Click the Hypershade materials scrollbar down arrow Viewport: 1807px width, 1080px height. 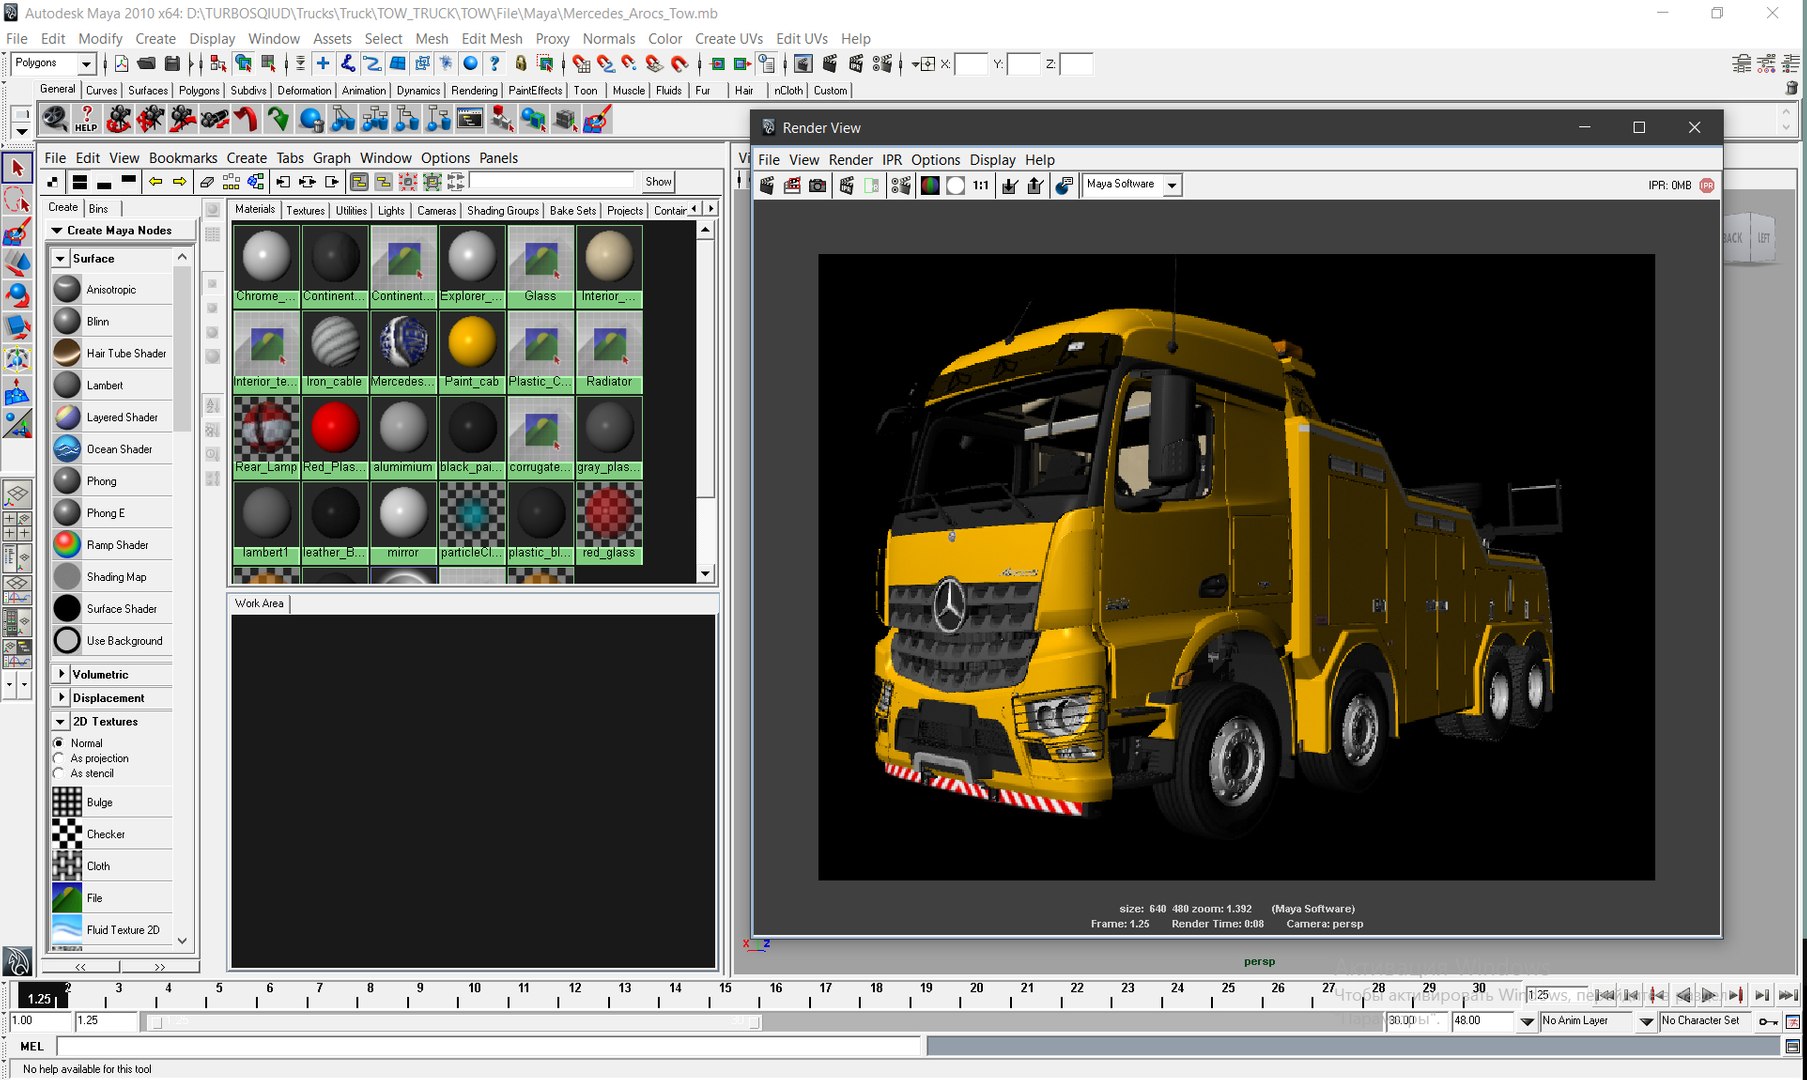[705, 574]
